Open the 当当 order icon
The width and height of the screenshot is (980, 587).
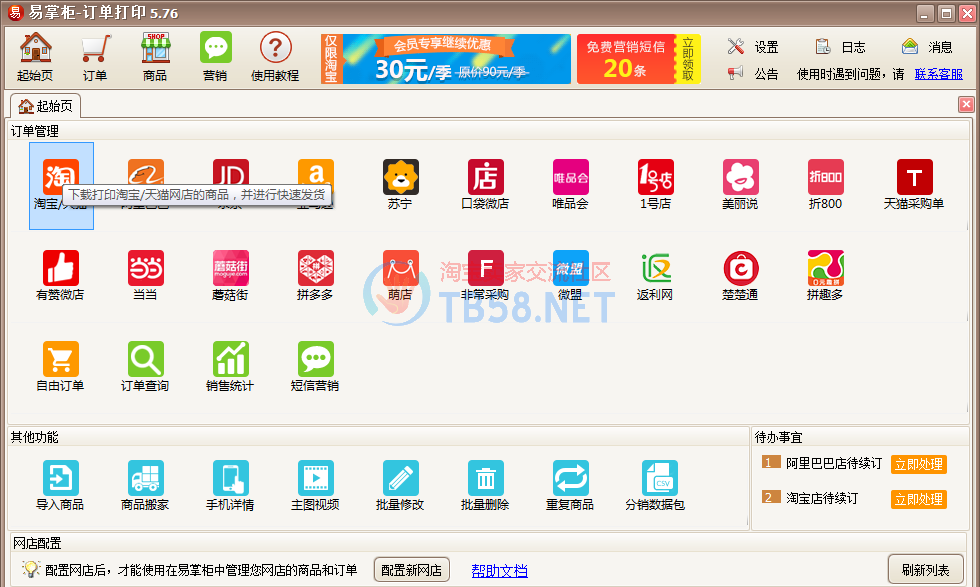pos(146,276)
